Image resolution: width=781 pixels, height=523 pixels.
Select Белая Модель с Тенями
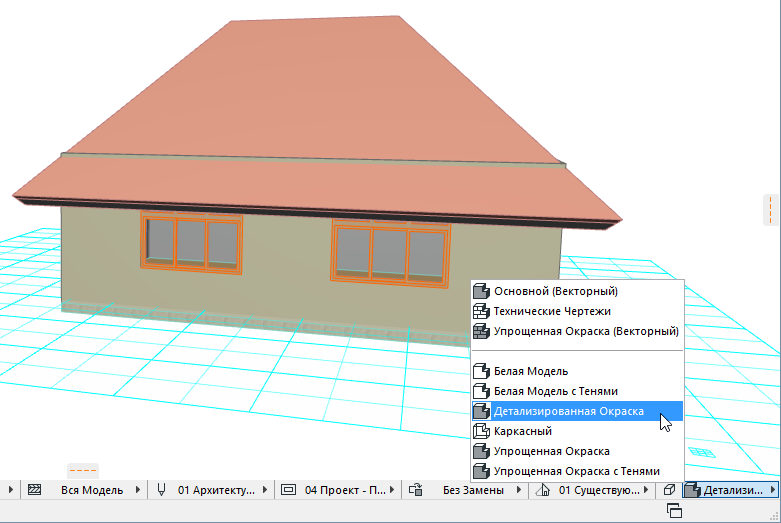[x=577, y=391]
